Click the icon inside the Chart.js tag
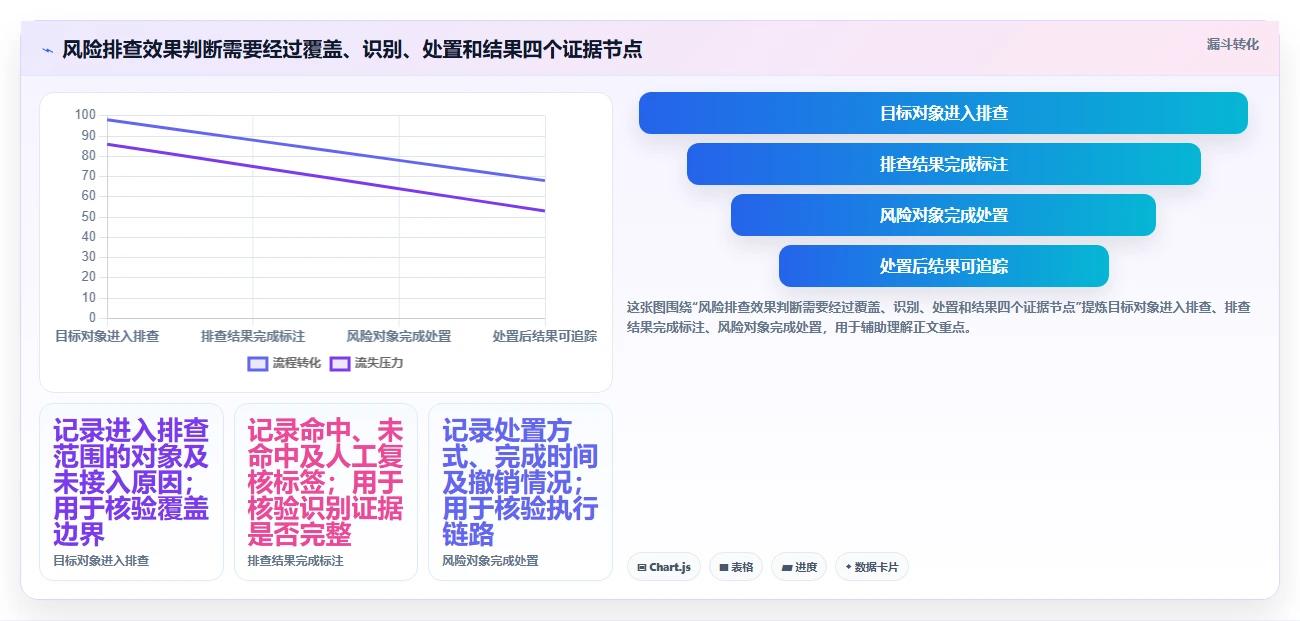The height and width of the screenshot is (621, 1300). 642,567
